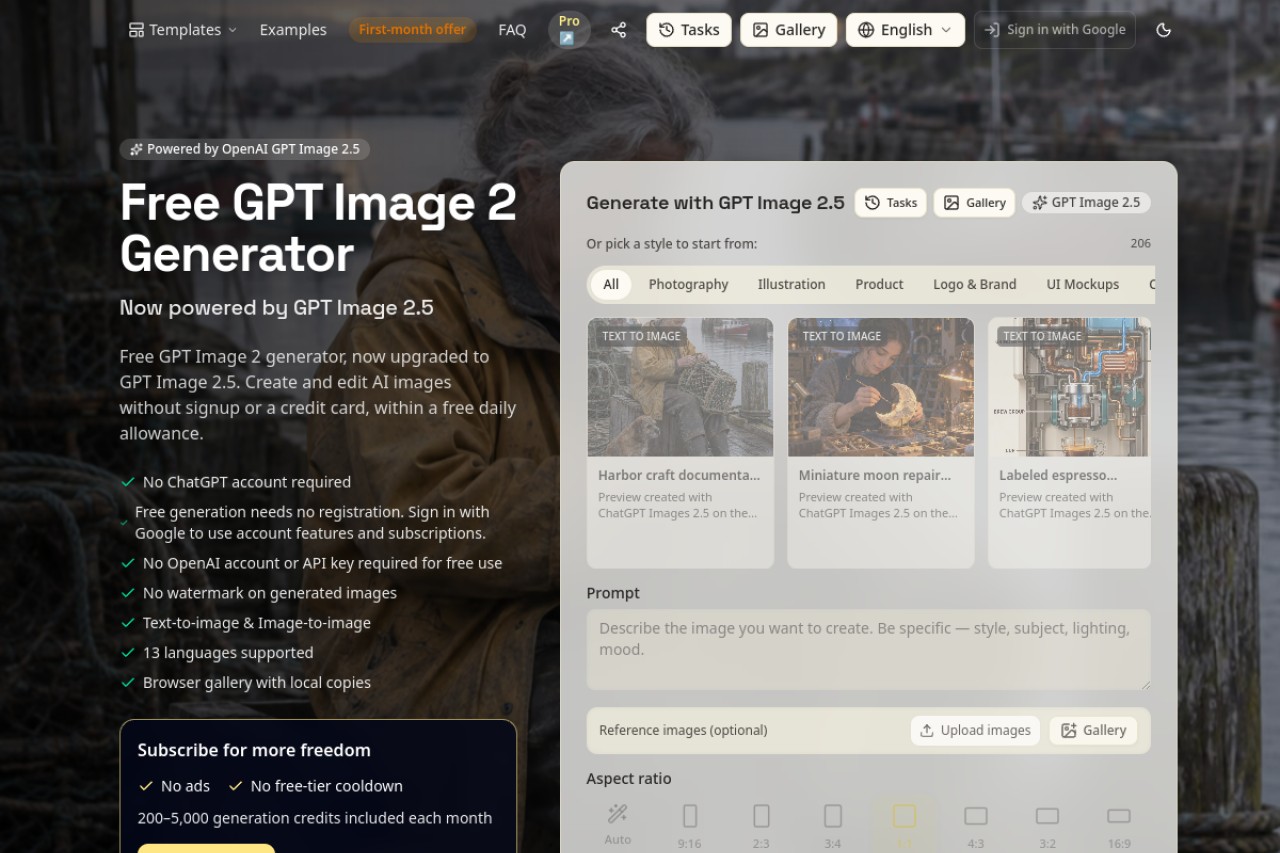Expand the English language dropdown
Screen dimensions: 1280x853
point(905,30)
